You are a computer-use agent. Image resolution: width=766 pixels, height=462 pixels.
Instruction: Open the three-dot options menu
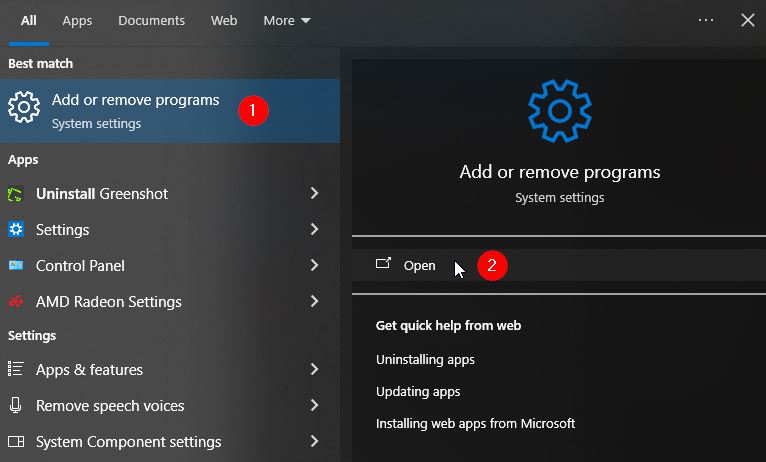coord(706,20)
